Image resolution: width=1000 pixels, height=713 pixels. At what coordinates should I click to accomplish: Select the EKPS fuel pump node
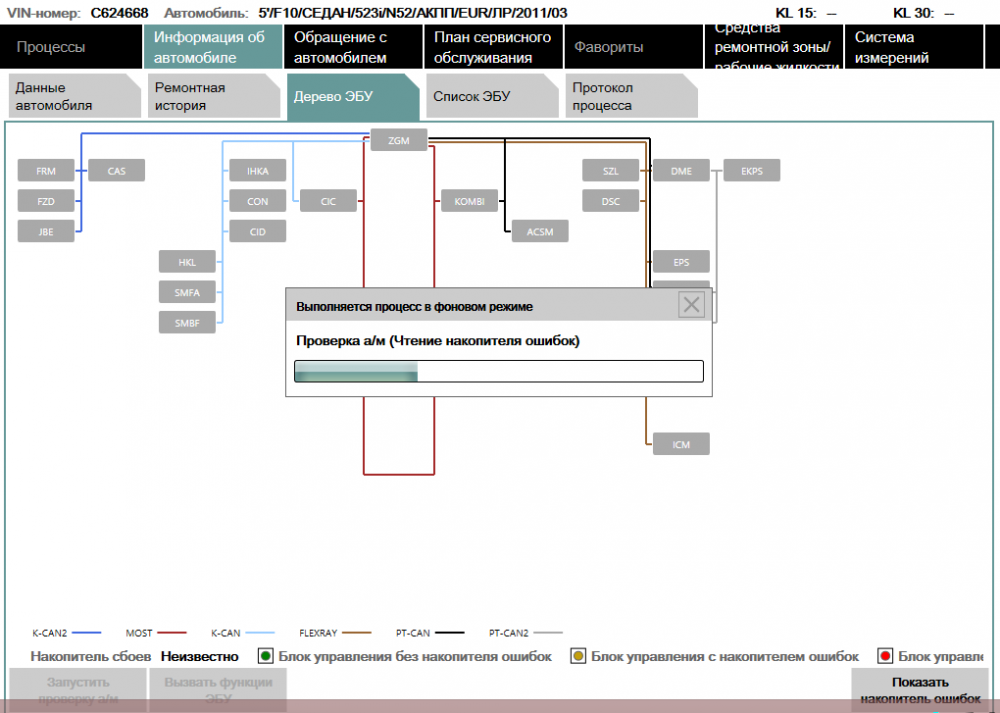(752, 171)
